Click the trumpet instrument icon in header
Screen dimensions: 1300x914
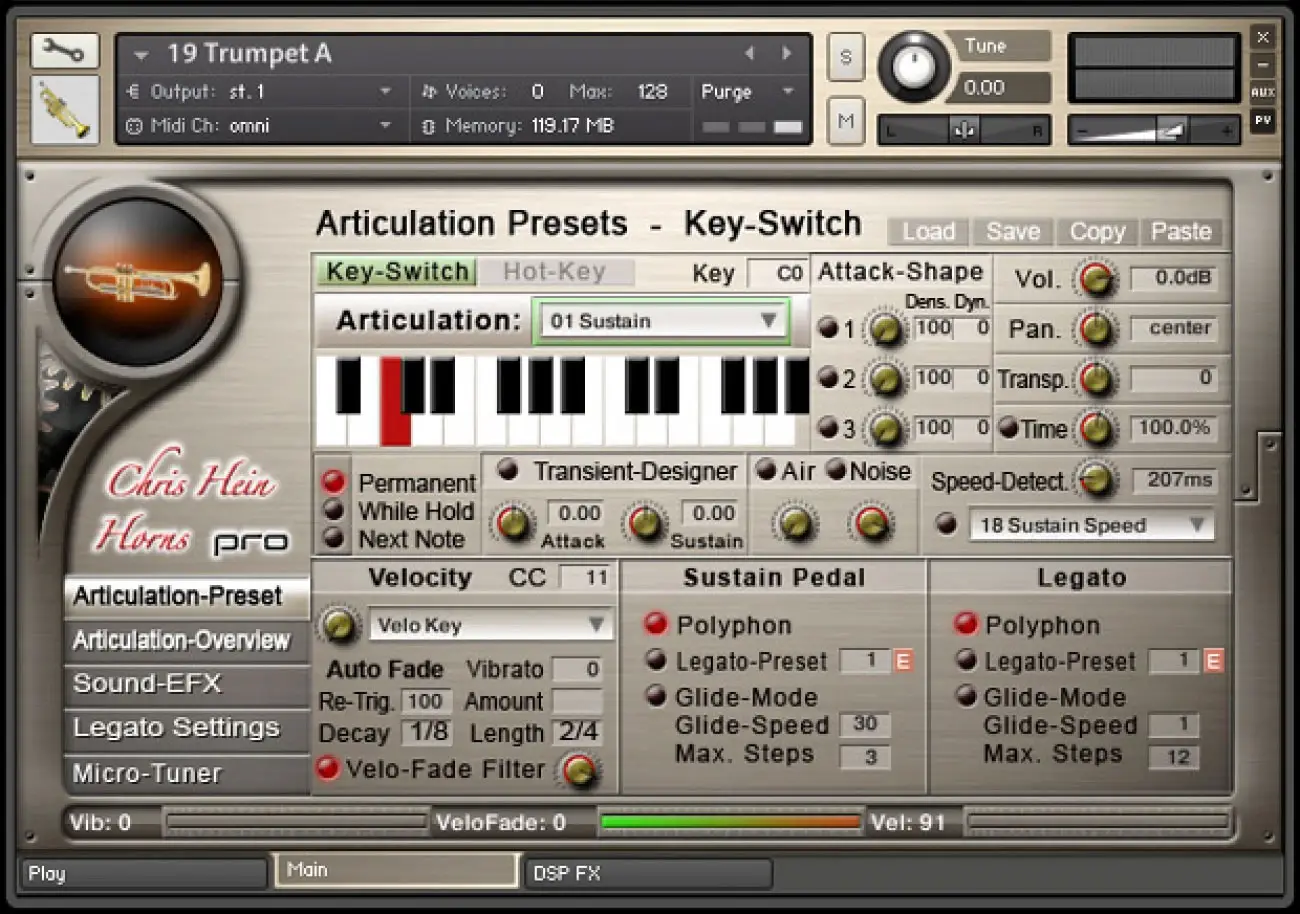[x=64, y=110]
